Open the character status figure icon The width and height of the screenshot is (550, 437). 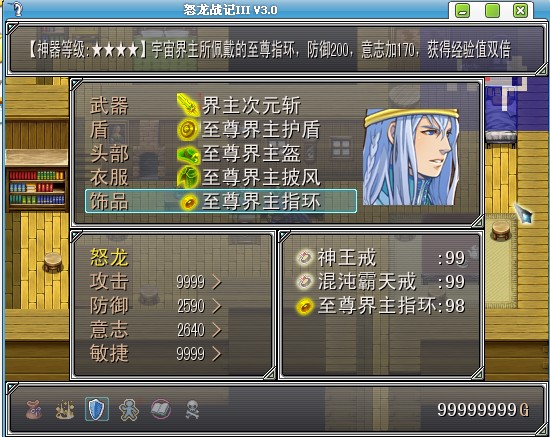point(129,410)
